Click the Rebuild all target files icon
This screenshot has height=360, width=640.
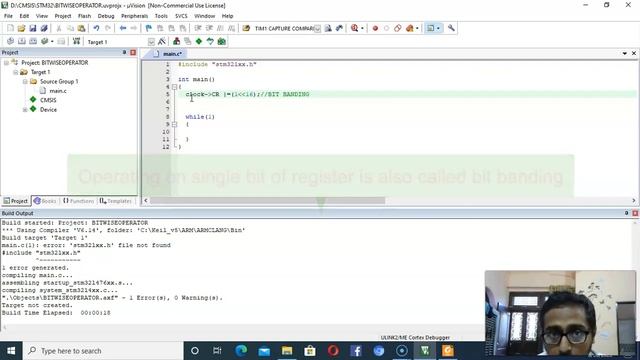[x=33, y=42]
